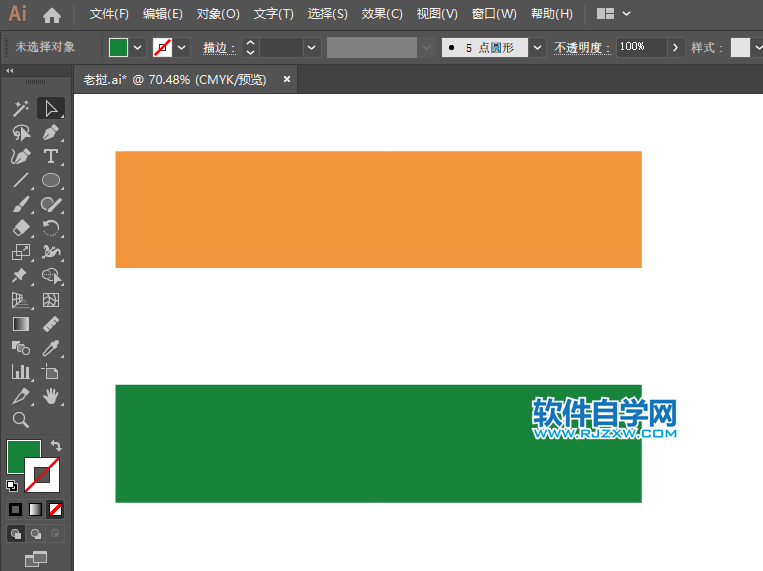The height and width of the screenshot is (571, 763).
Task: Swap fill and stroke colors arrow
Action: pyautogui.click(x=56, y=446)
